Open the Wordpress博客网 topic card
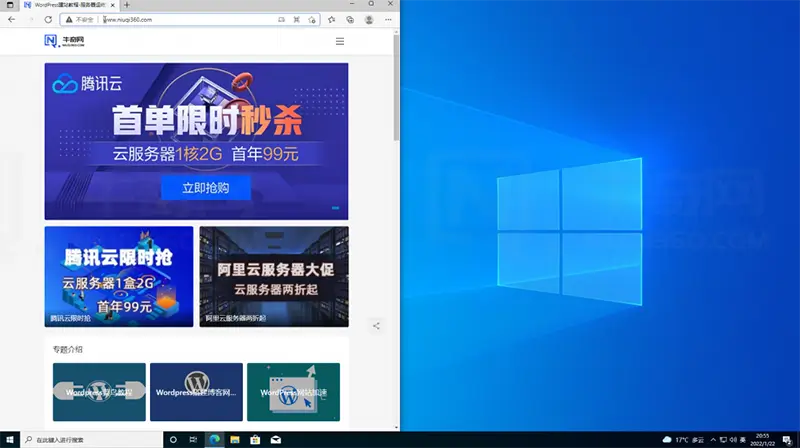The width and height of the screenshot is (800, 448). [x=196, y=392]
